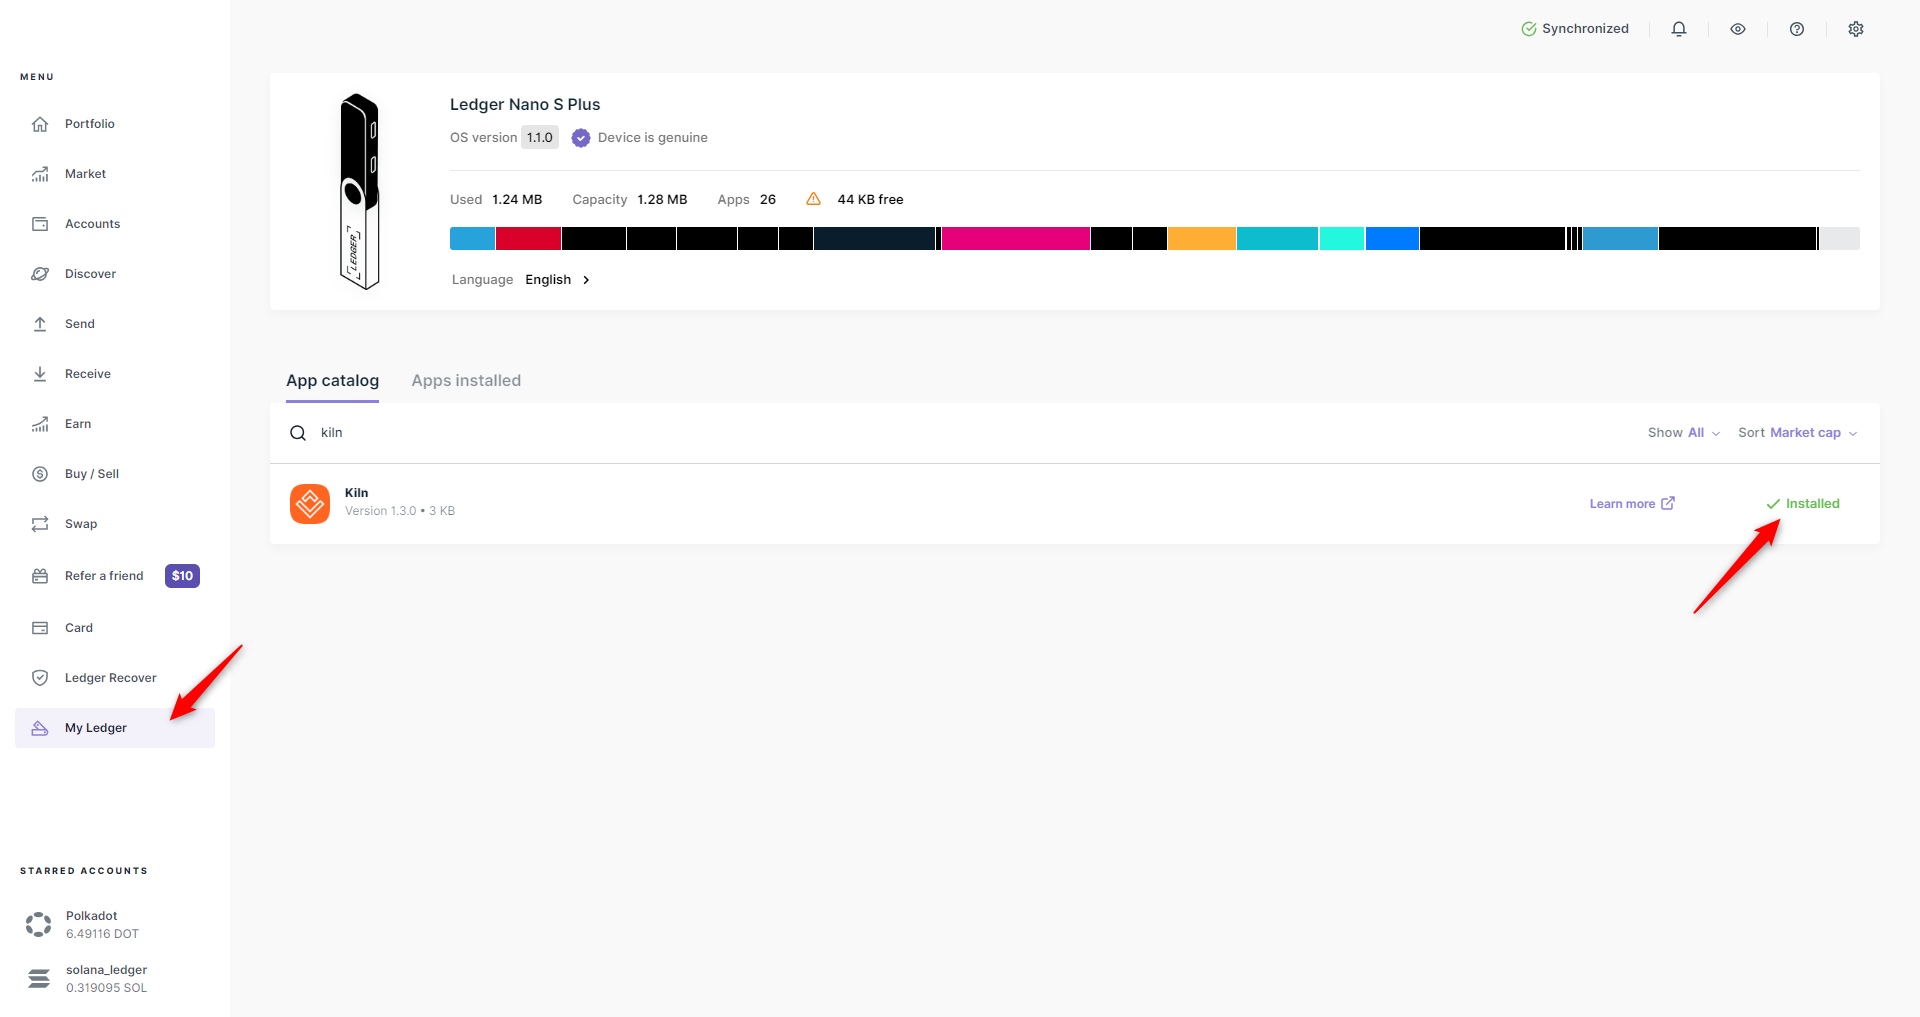Click the Synchronized status checkmark icon

1529,29
